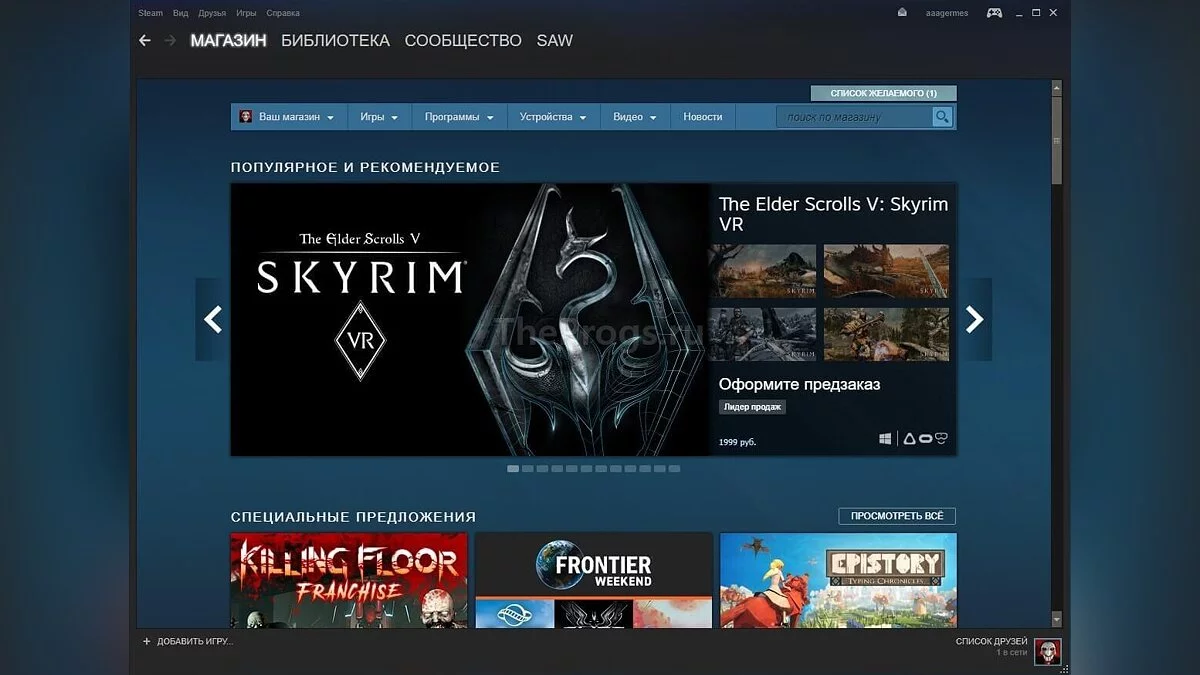Viewport: 1200px width, 675px height.
Task: Show the previous featured game with left arrow
Action: click(212, 319)
